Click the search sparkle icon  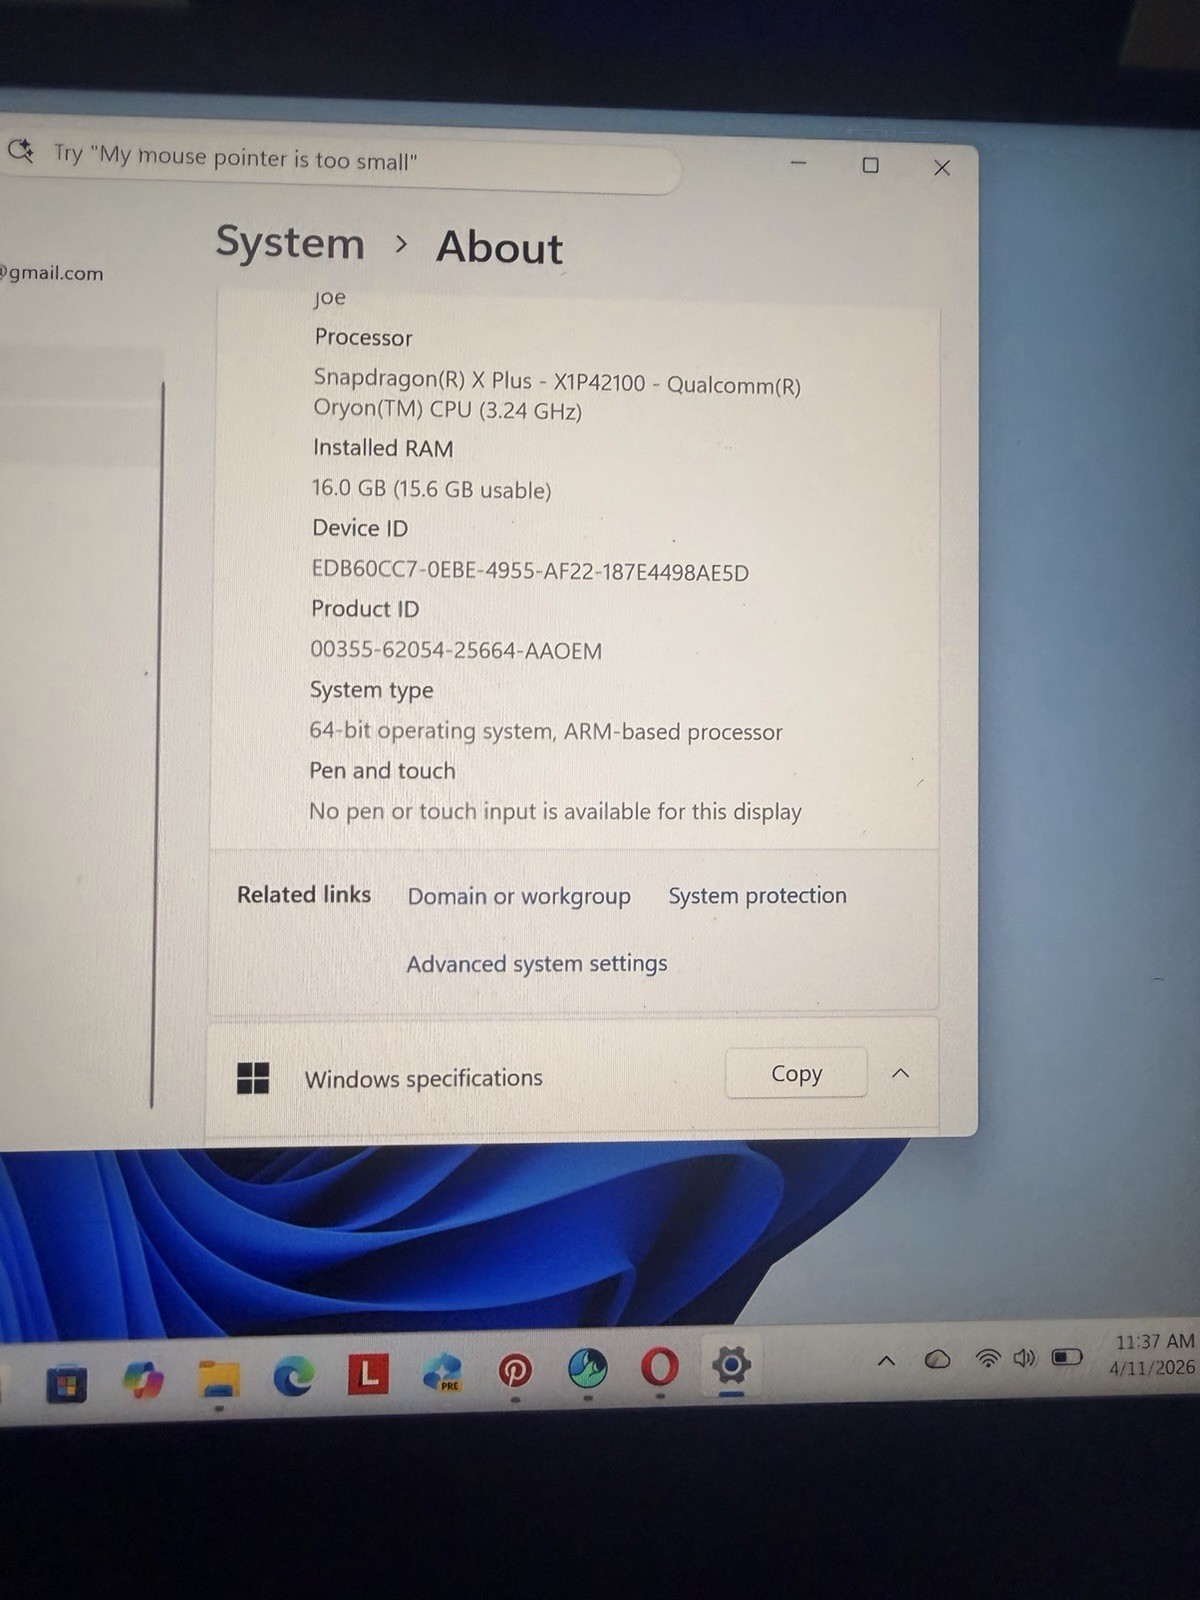20,151
